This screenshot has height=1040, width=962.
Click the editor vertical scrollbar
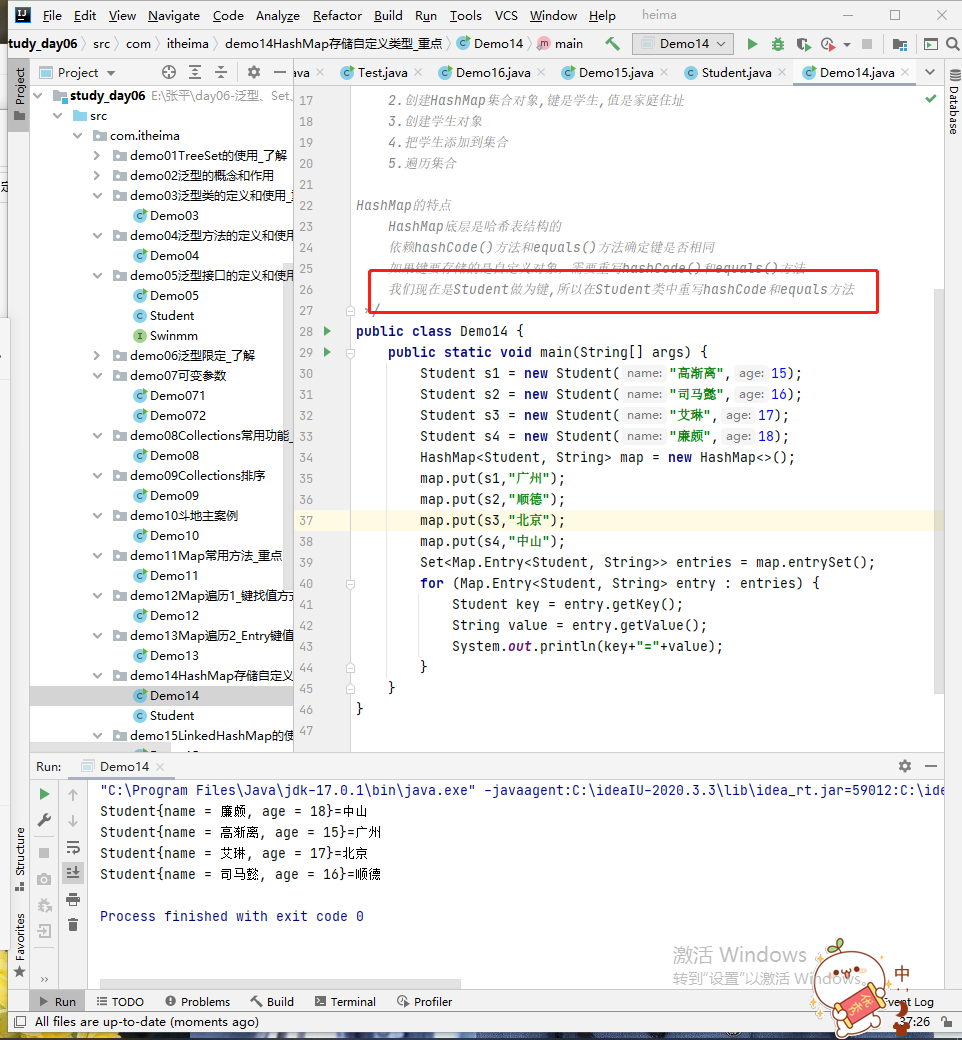pyautogui.click(x=938, y=491)
